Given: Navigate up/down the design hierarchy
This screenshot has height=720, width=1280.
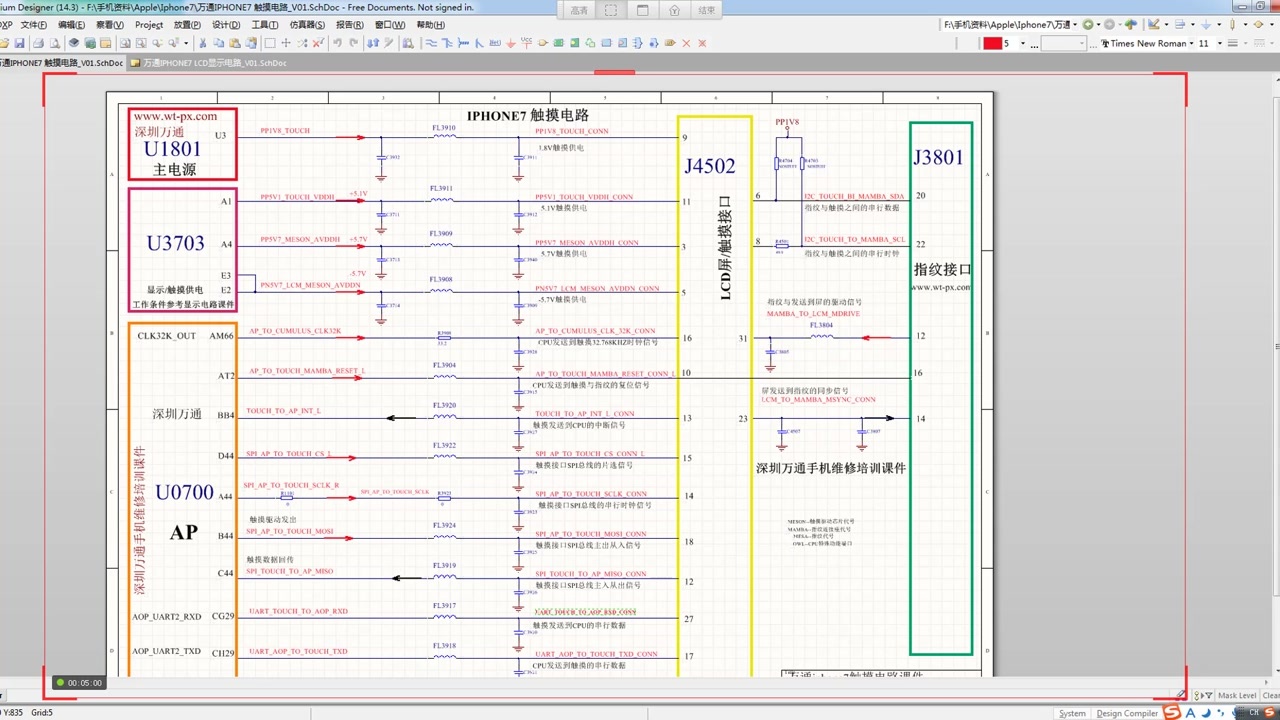Looking at the screenshot, I should click(372, 43).
